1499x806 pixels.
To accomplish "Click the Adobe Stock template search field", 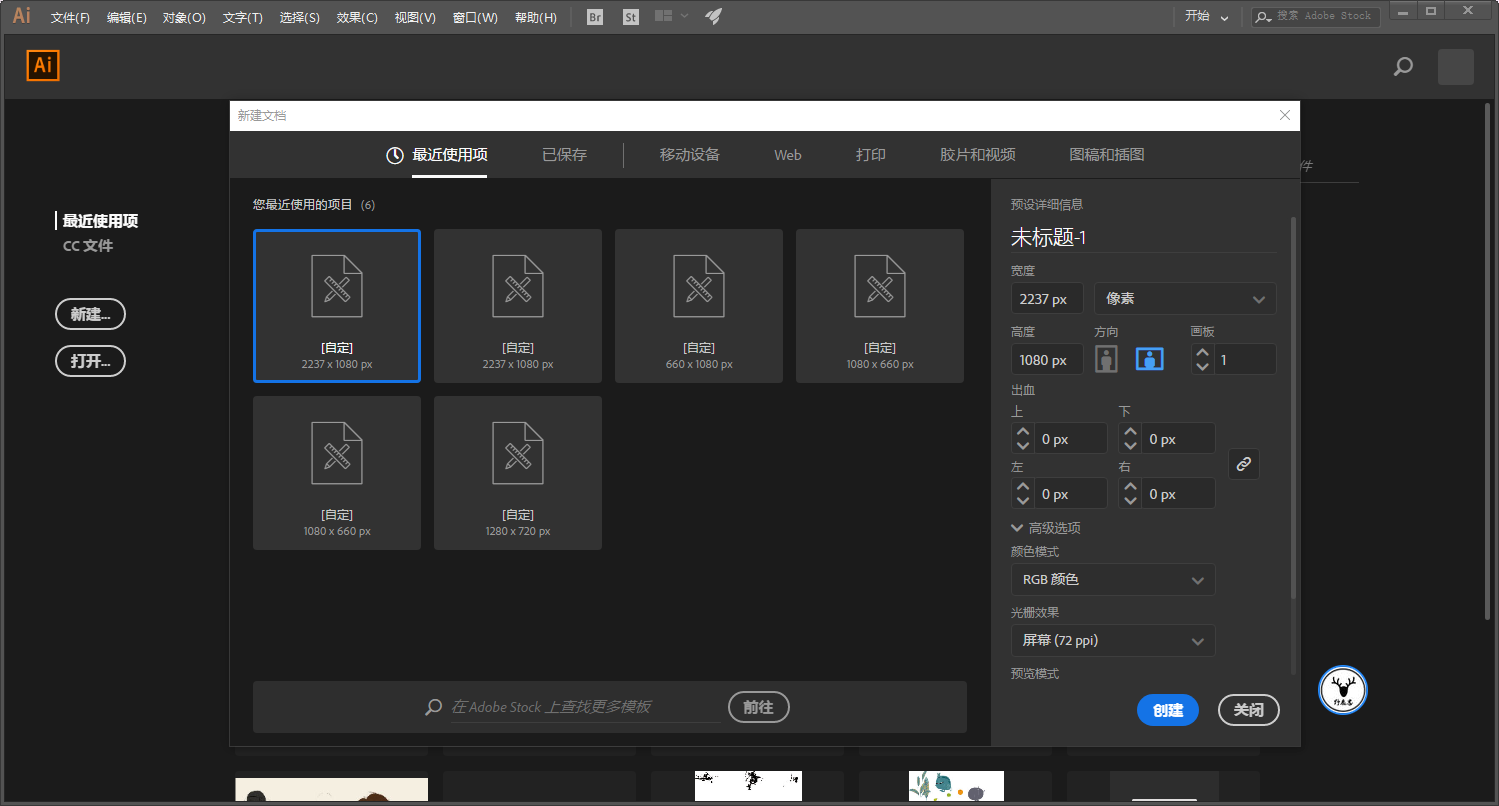I will pos(584,707).
